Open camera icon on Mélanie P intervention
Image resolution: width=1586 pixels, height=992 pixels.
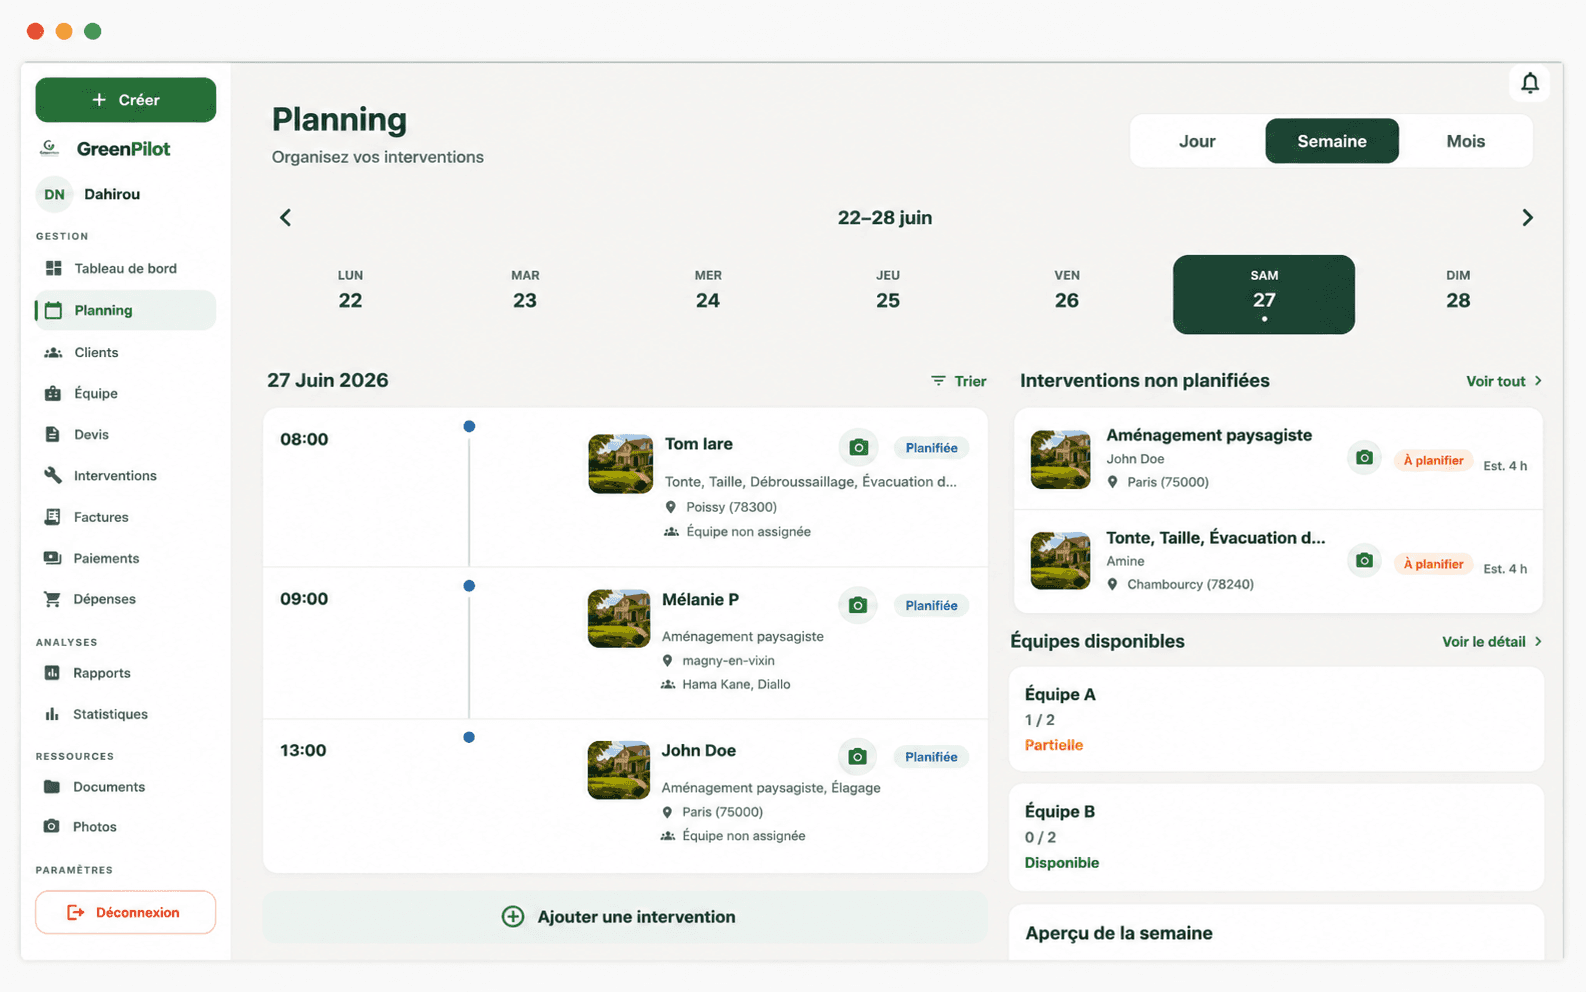[857, 605]
